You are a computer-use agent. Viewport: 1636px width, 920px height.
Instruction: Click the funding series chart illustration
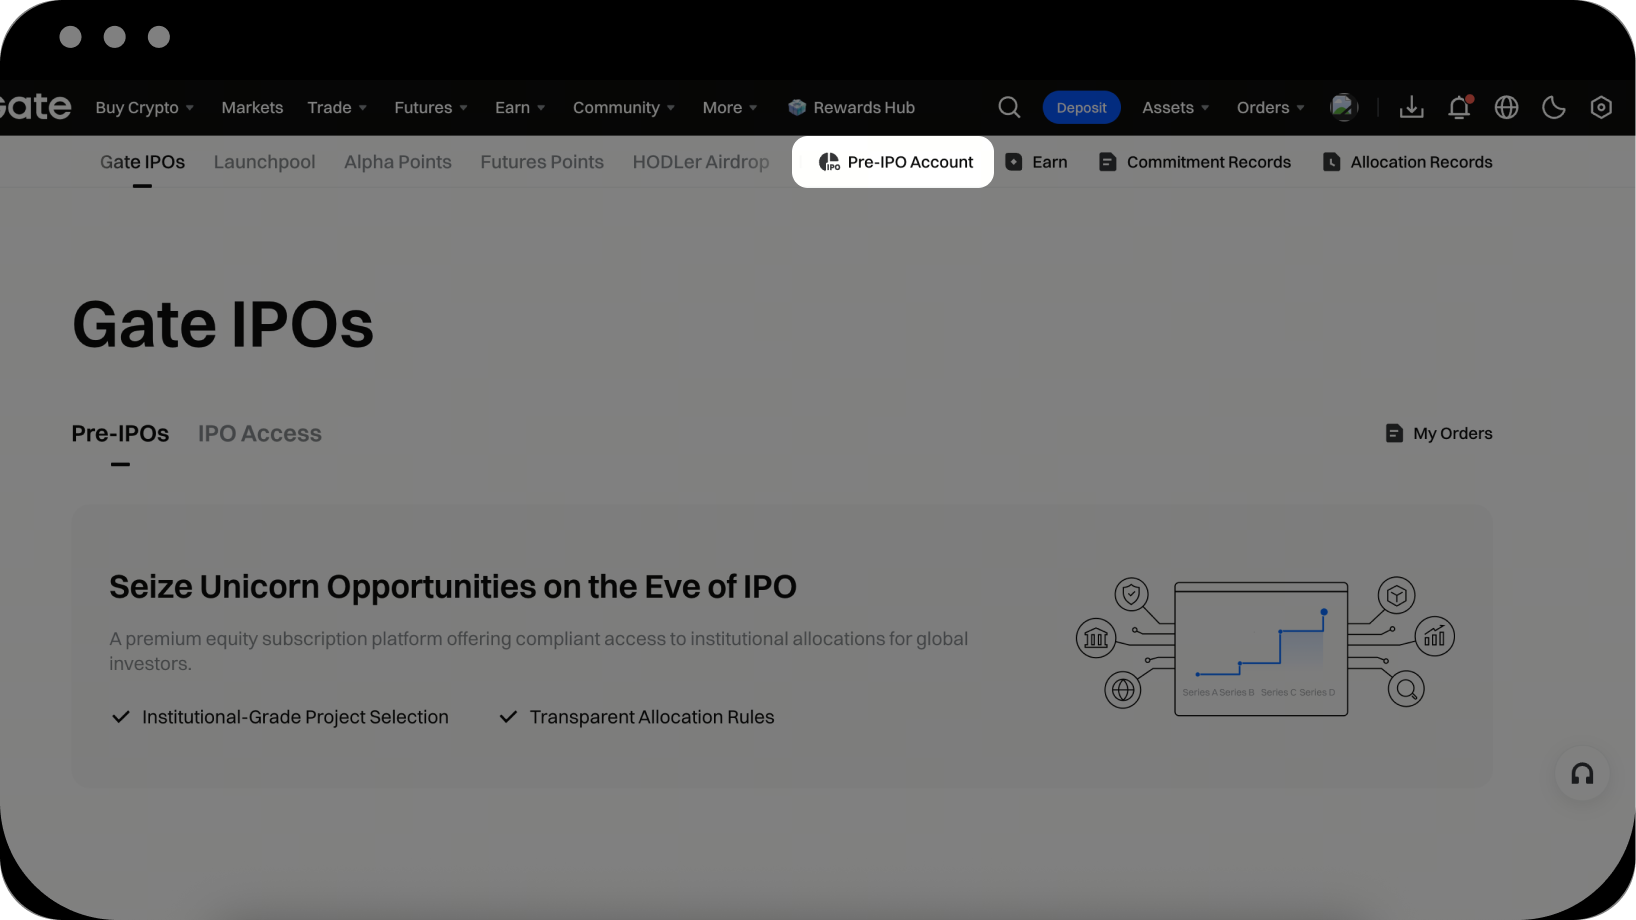coord(1264,648)
